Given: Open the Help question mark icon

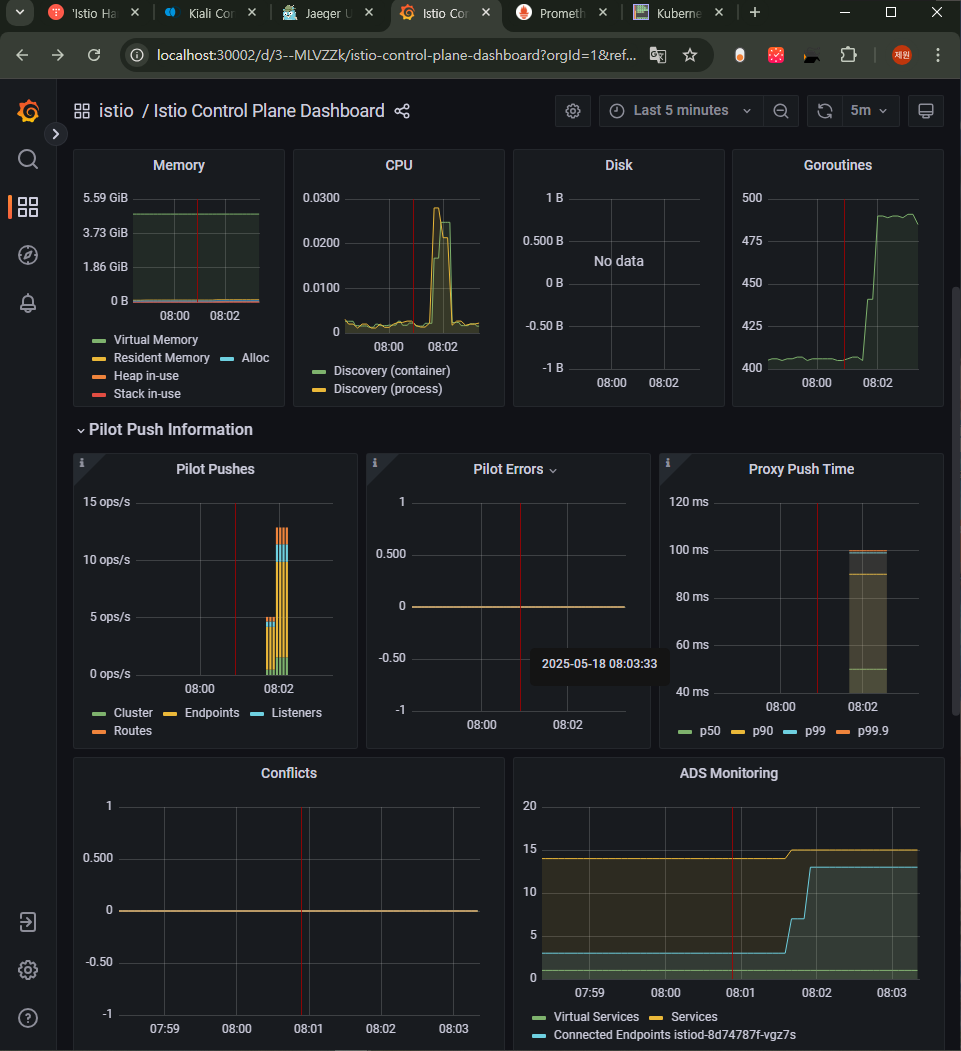Looking at the screenshot, I should pyautogui.click(x=28, y=1018).
